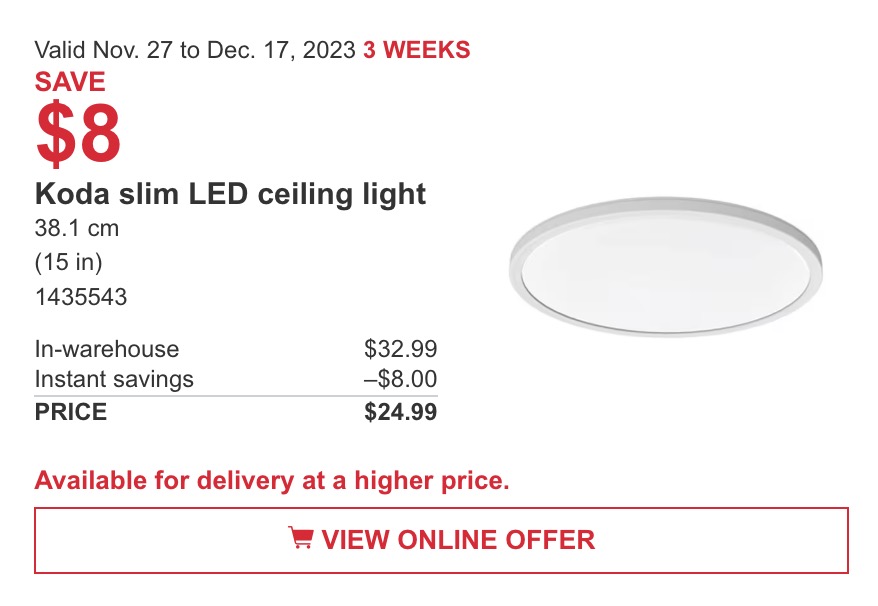Click the –$8.00 savings value
The width and height of the screenshot is (878, 606).
coord(400,379)
